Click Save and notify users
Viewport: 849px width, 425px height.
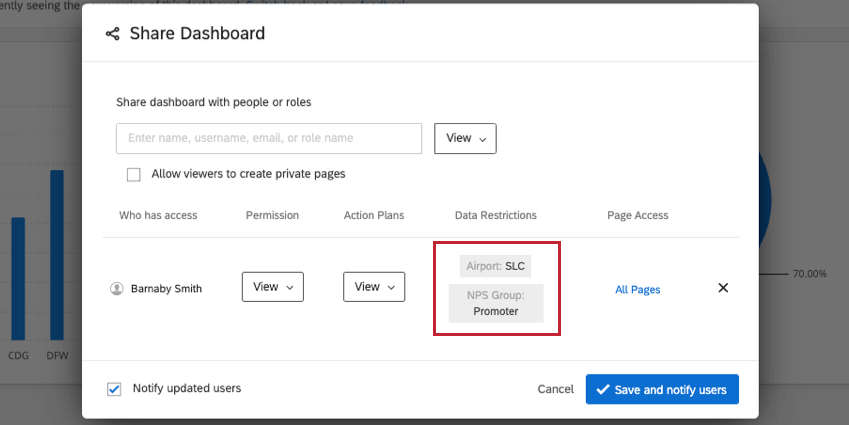pos(662,389)
